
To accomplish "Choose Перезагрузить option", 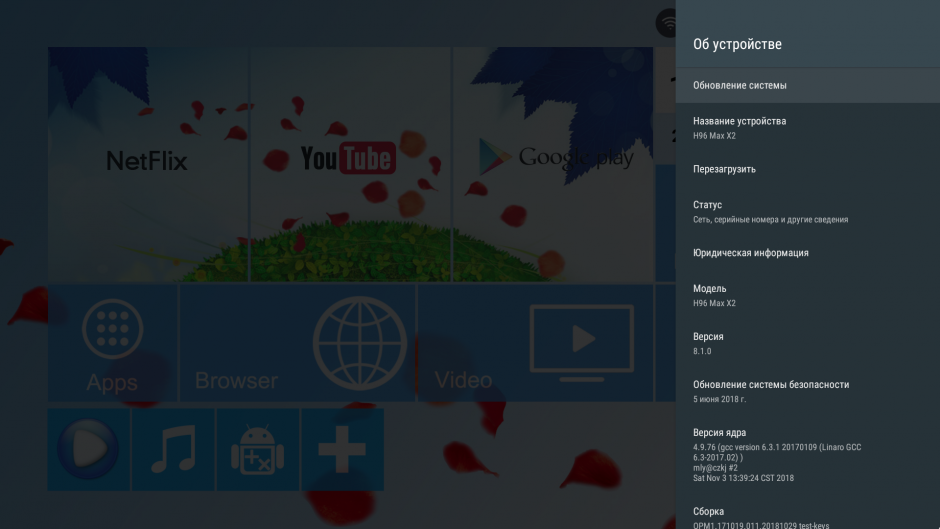I will click(x=808, y=169).
